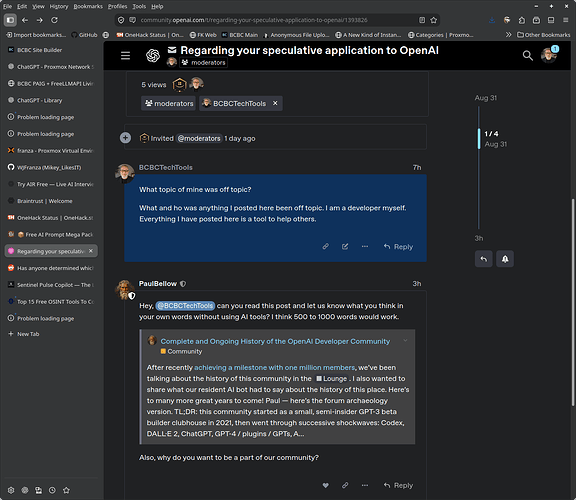Open sidebar customize settings gear
Viewport: 576px width, 500px height.
11,490
